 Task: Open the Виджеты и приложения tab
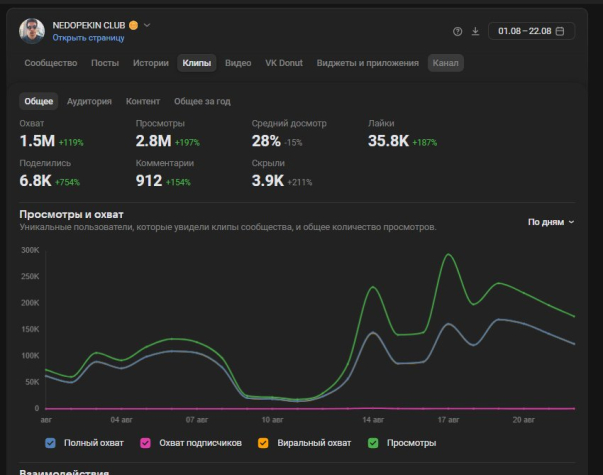368,63
